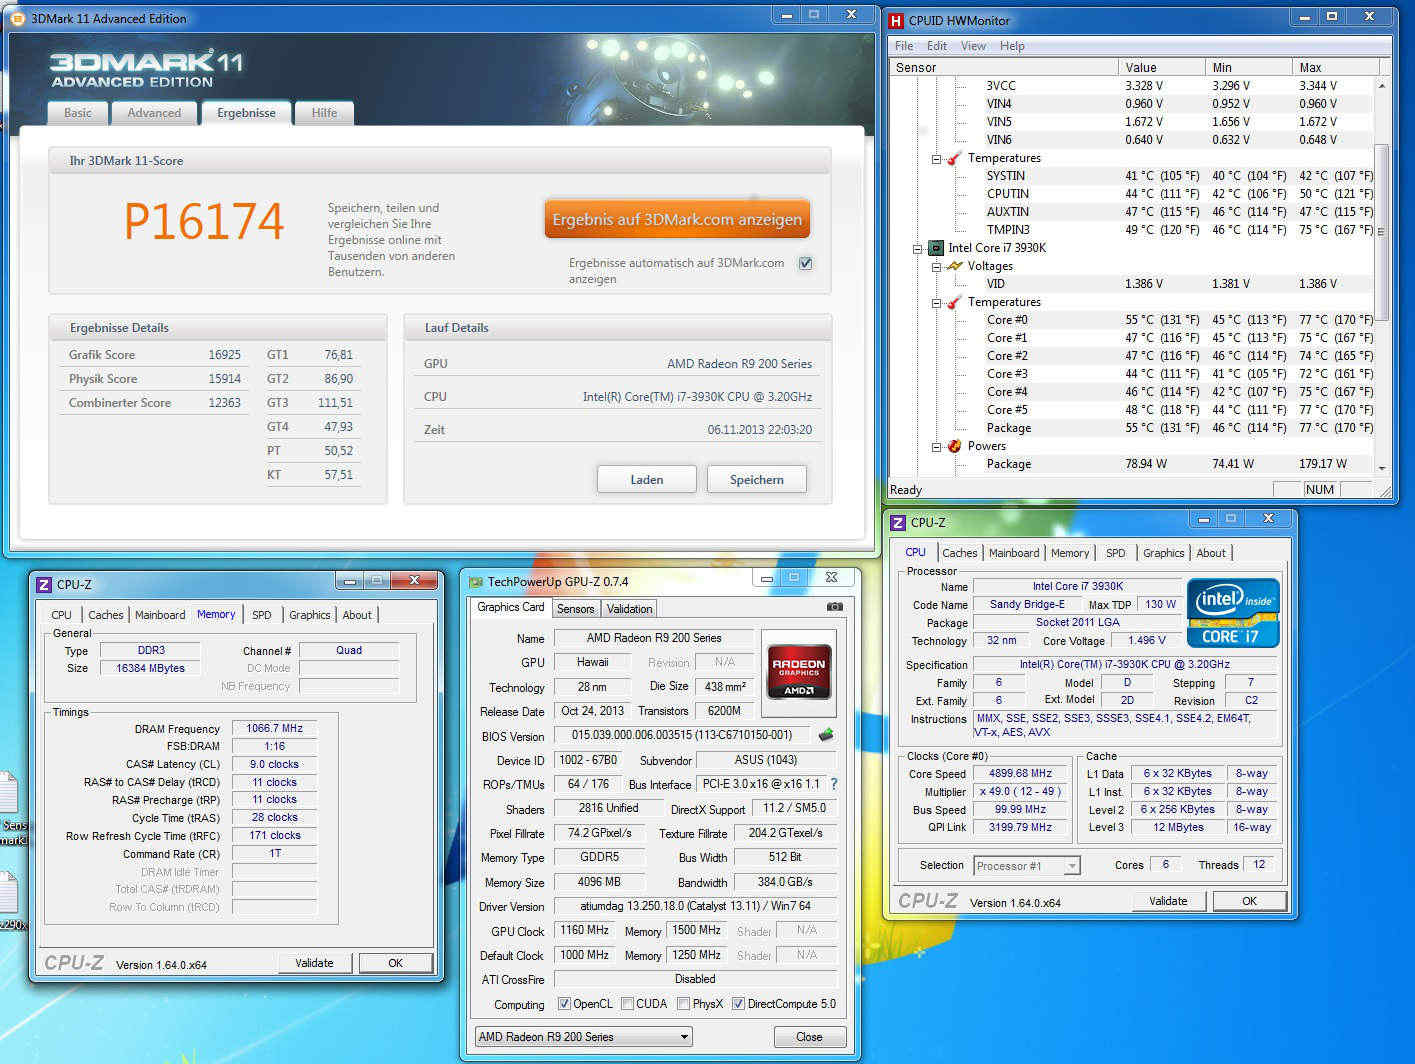Open the Graphics tab in CPU-Z CPU window

click(x=1163, y=553)
